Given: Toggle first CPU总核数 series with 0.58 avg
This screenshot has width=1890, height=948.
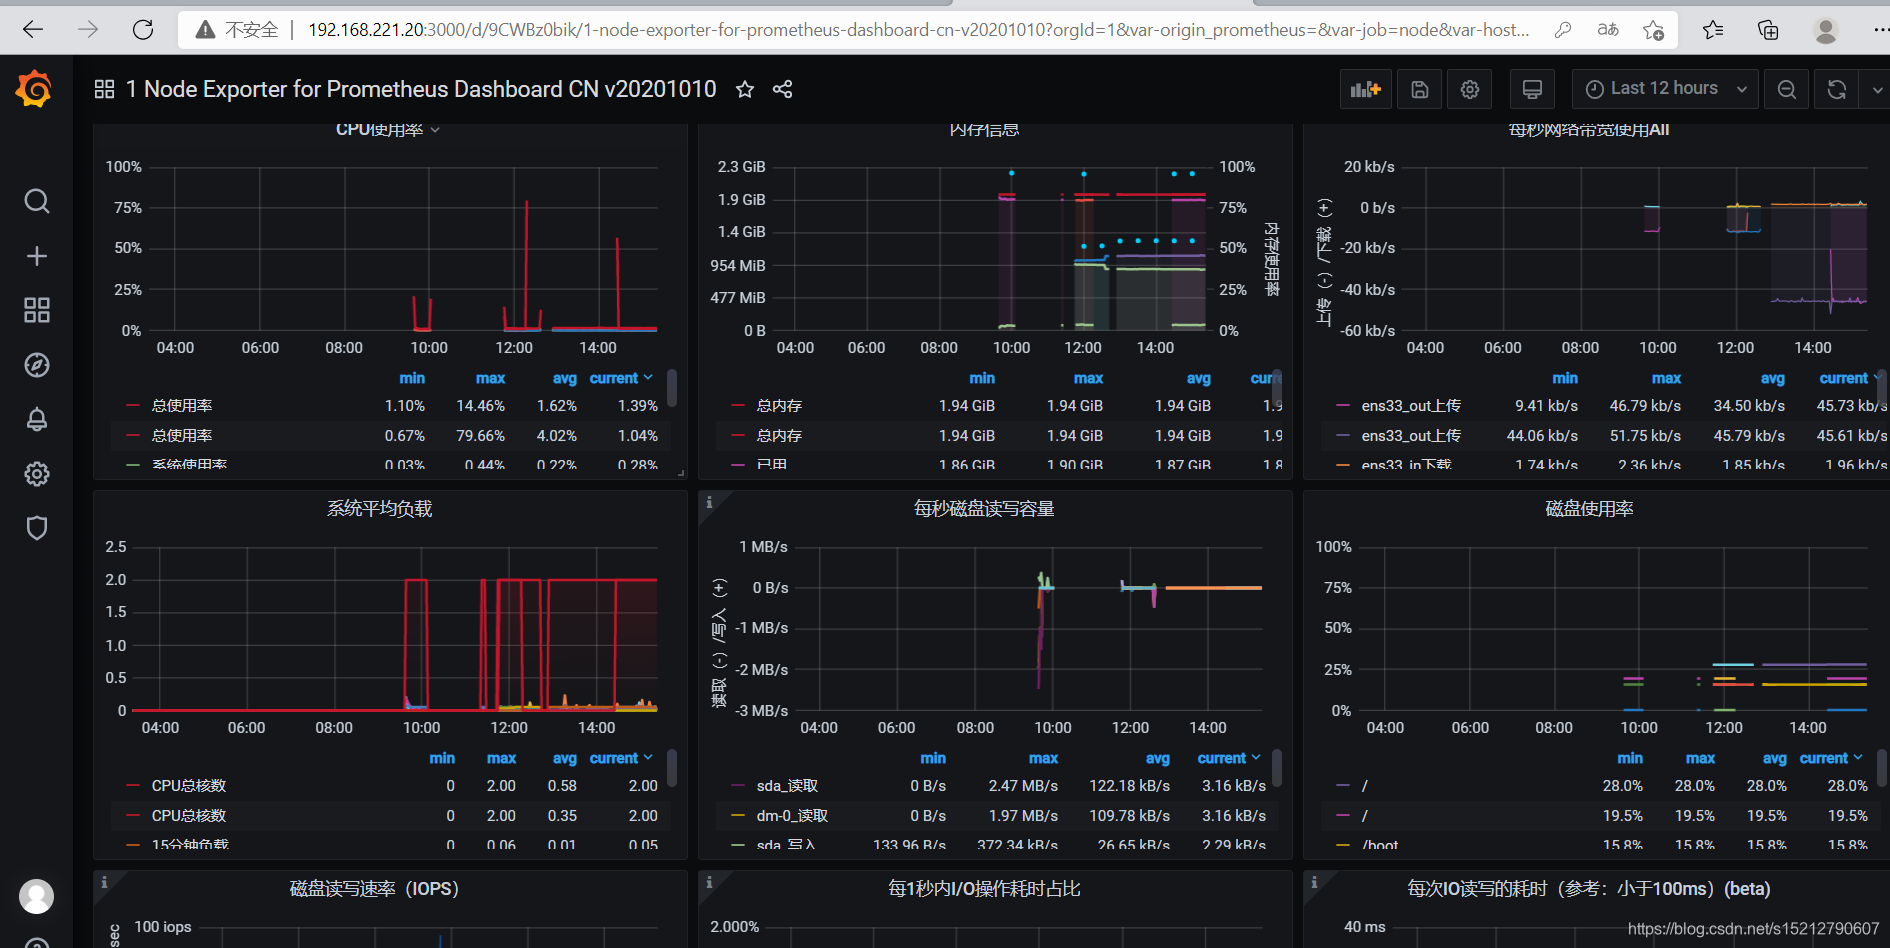Looking at the screenshot, I should click(x=189, y=786).
